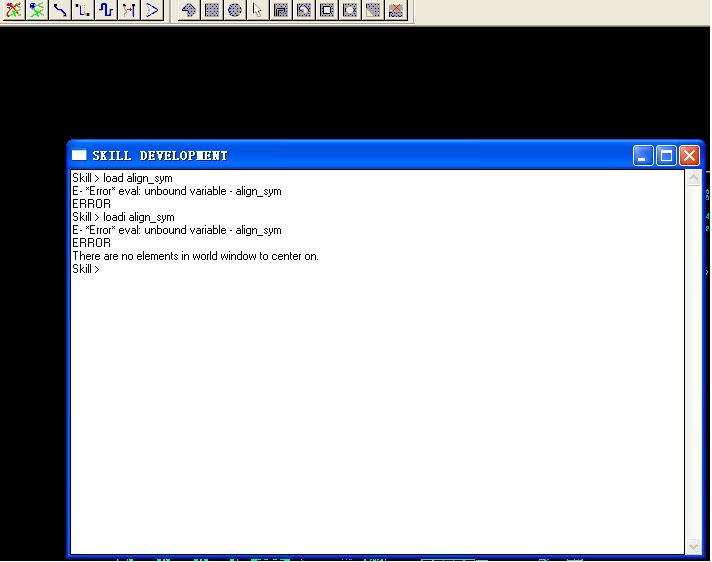The height and width of the screenshot is (562, 712).
Task: Minimize the SKILL DEVELOPMENT window
Action: [x=643, y=156]
